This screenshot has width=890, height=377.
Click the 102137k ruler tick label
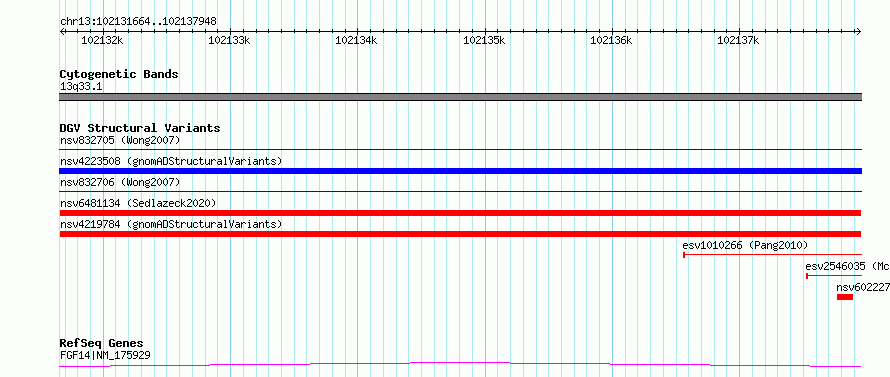pos(738,40)
